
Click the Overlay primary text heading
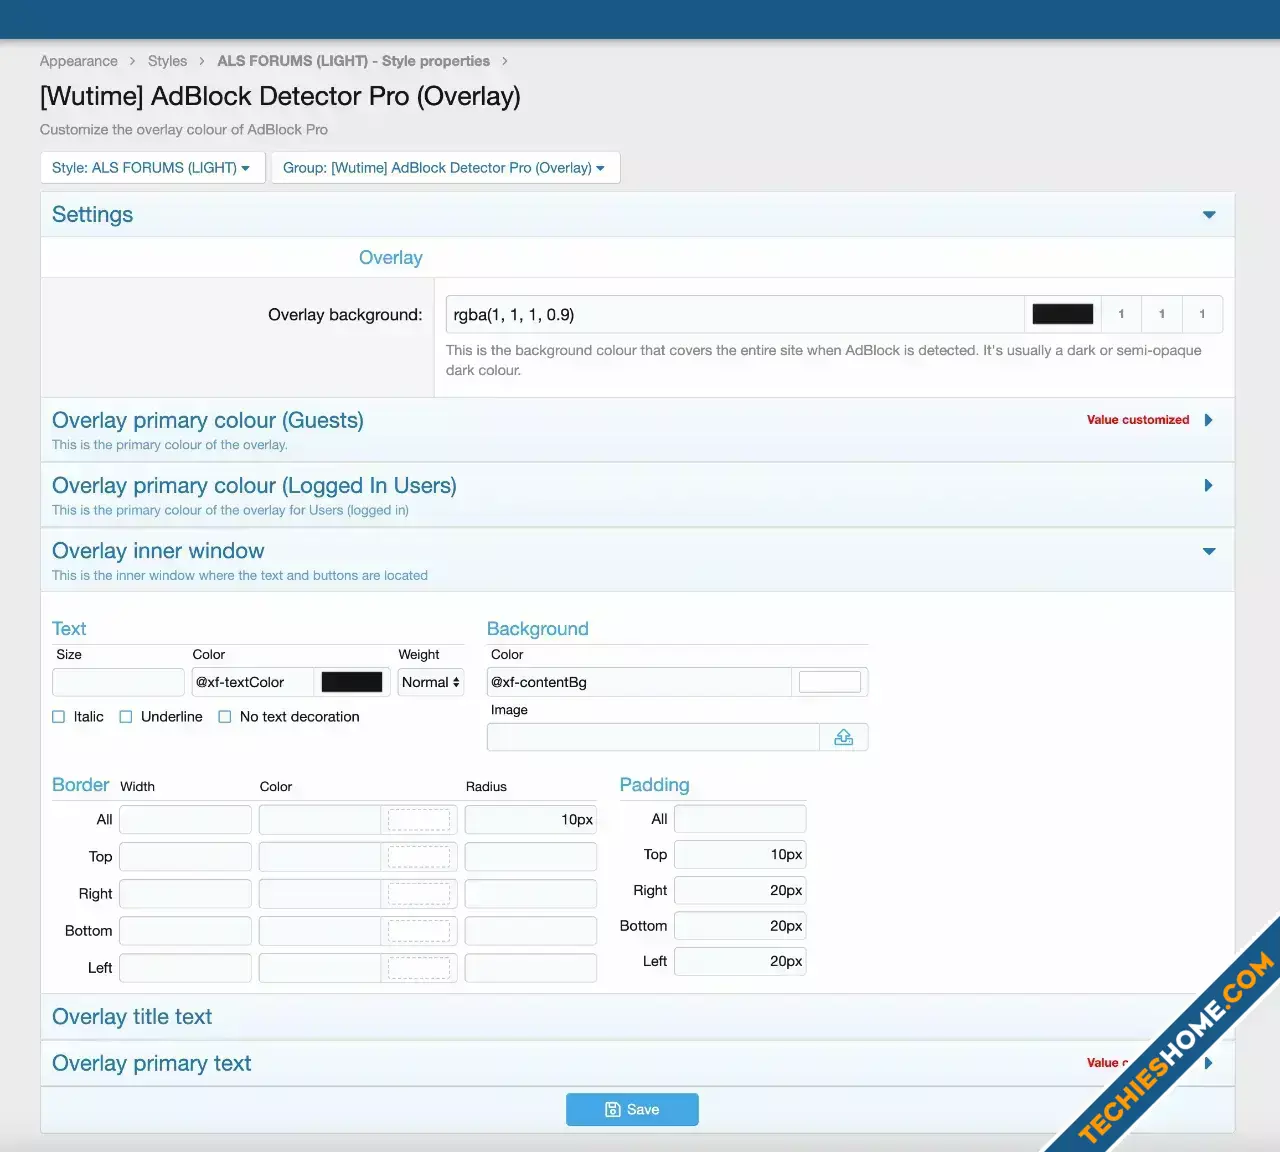coord(151,1063)
